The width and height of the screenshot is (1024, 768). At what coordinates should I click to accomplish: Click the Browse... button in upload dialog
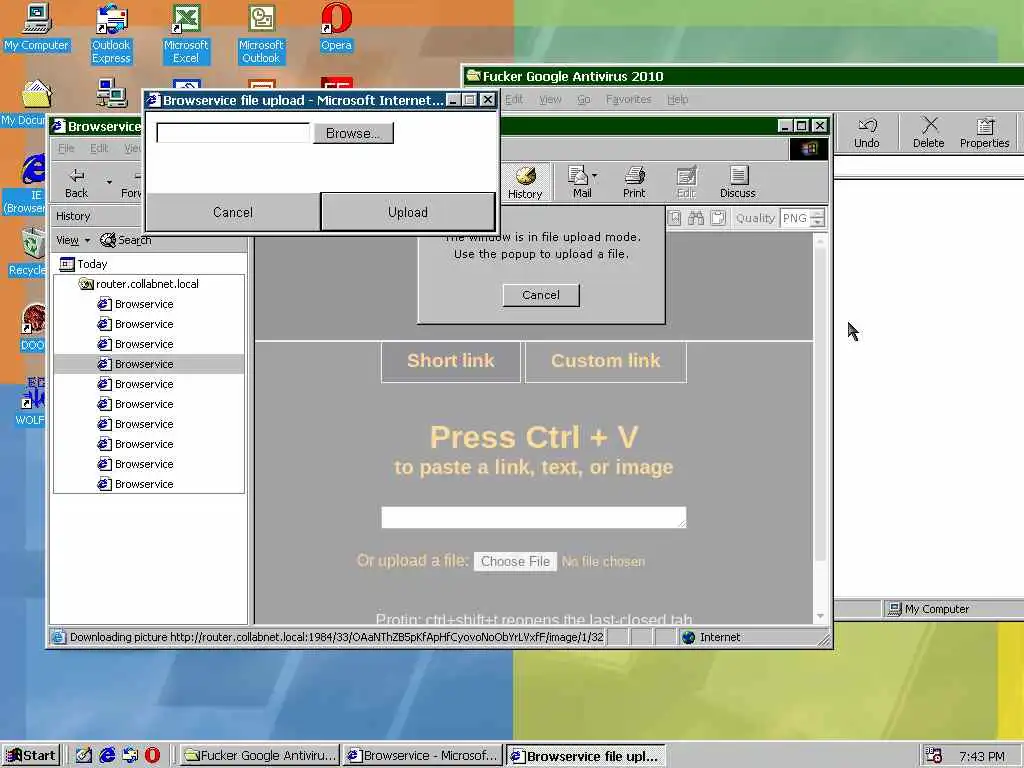click(x=353, y=133)
